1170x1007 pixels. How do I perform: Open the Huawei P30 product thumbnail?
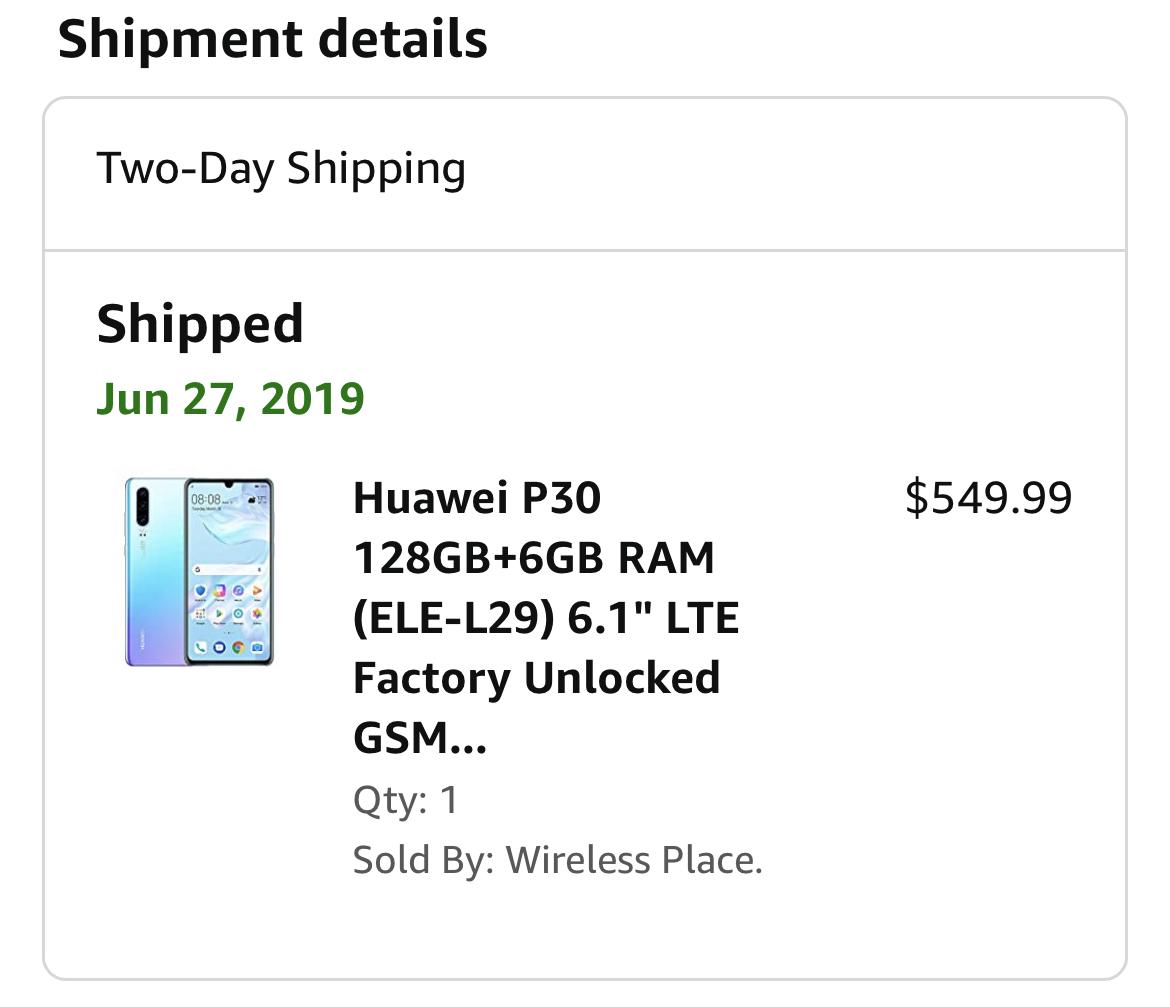199,571
